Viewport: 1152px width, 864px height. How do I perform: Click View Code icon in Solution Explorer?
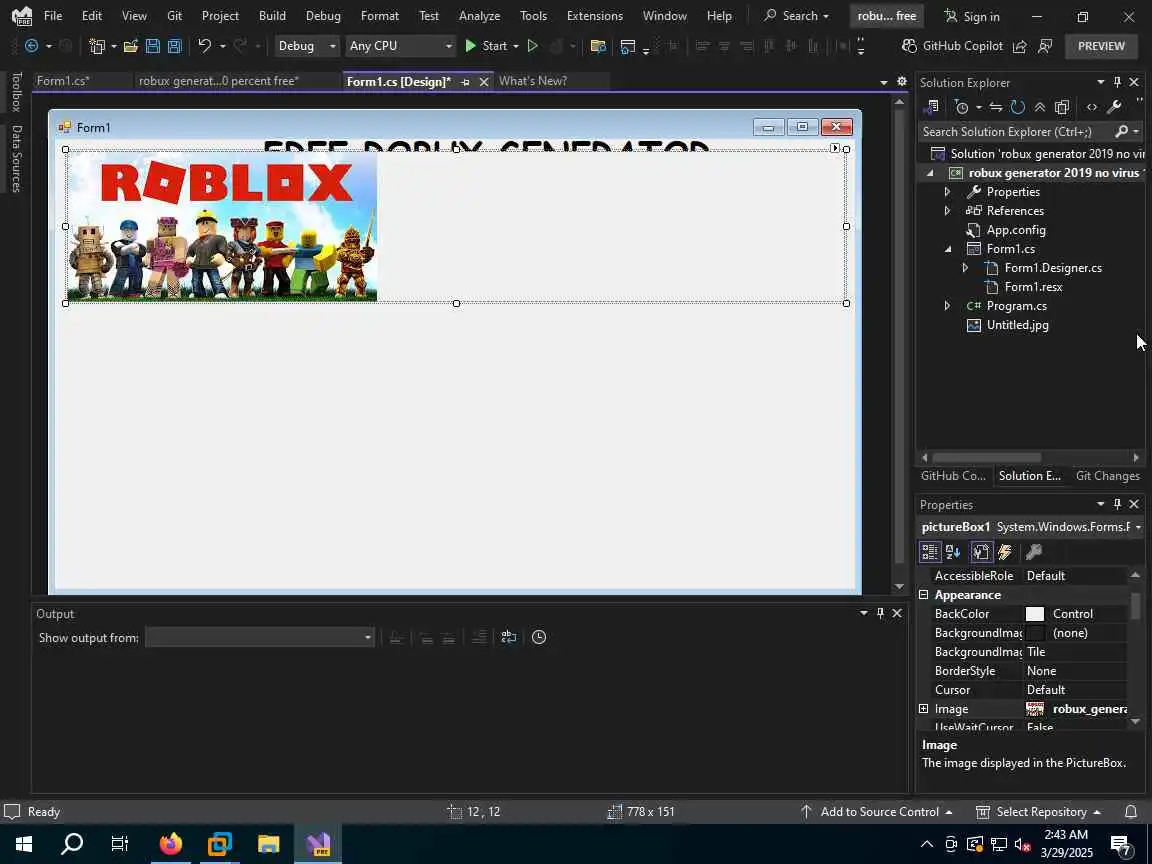coord(1092,107)
